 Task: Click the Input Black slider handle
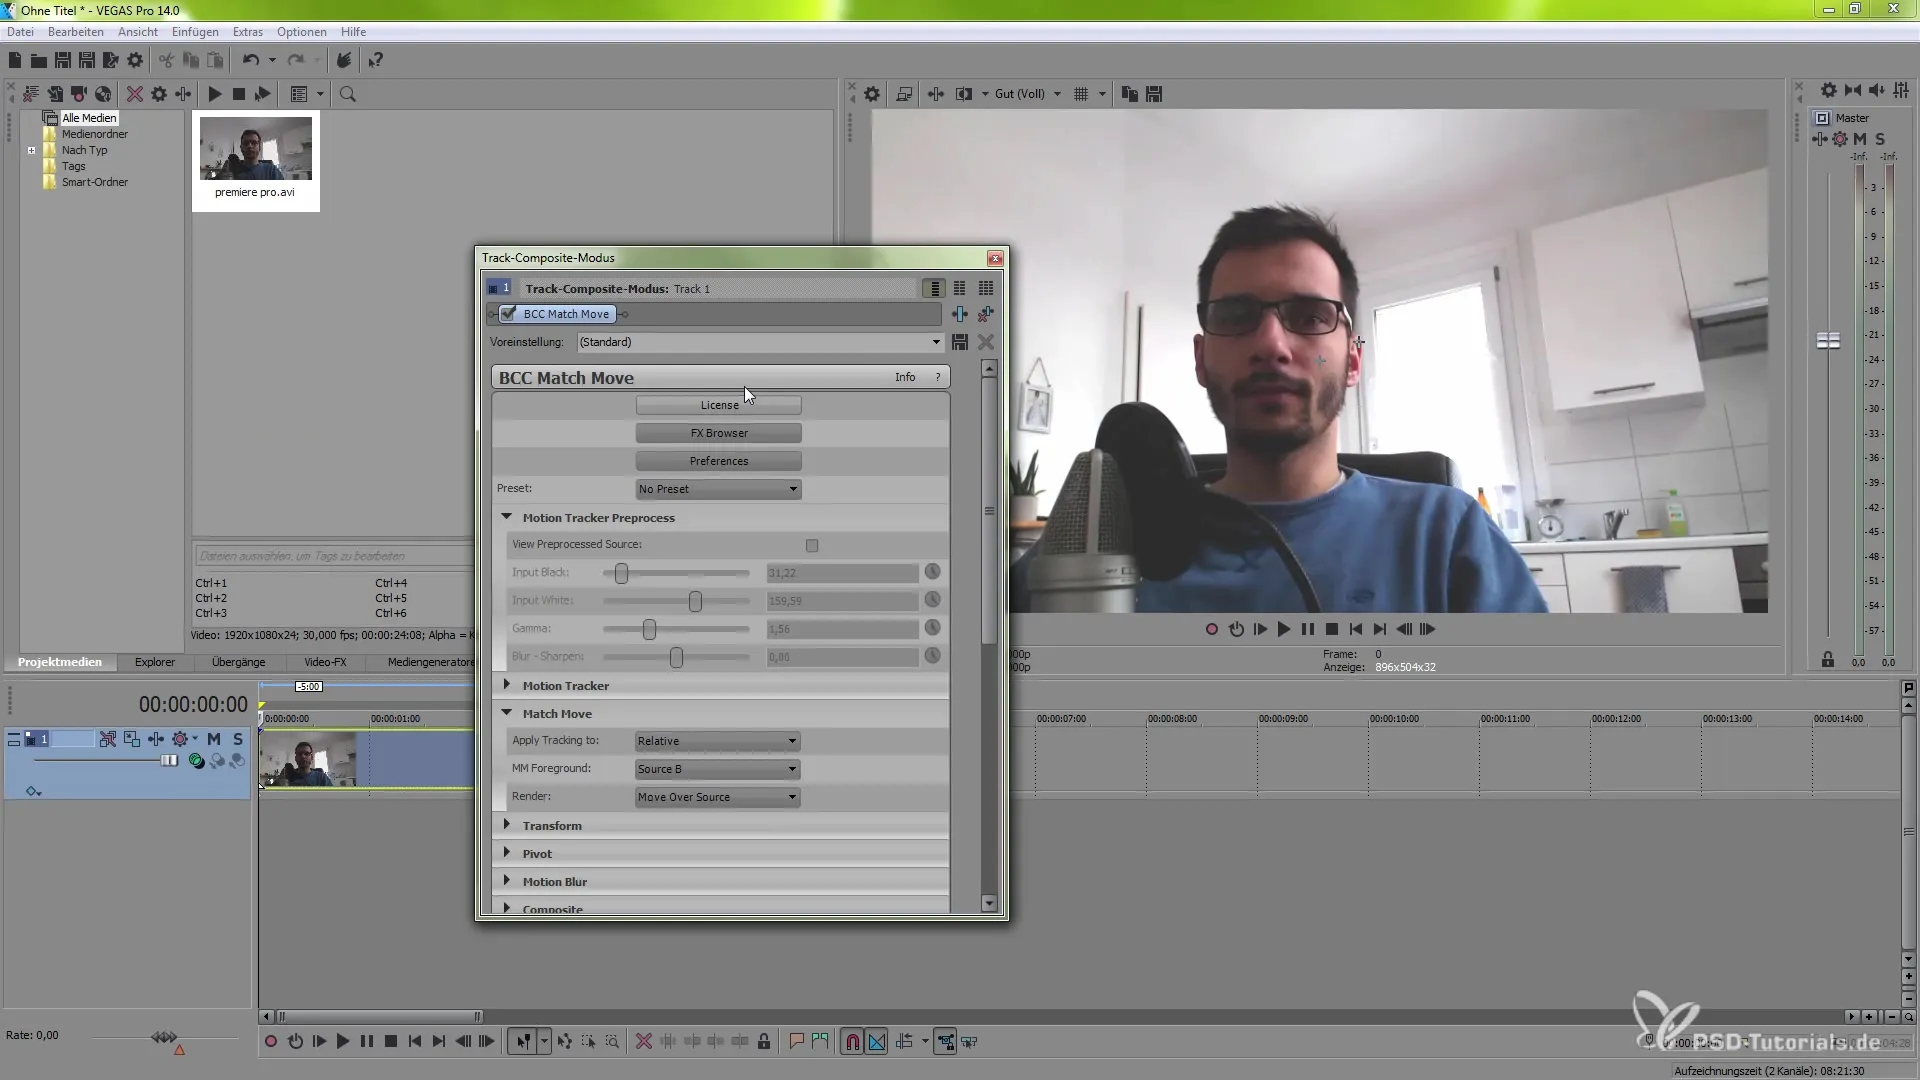point(621,573)
